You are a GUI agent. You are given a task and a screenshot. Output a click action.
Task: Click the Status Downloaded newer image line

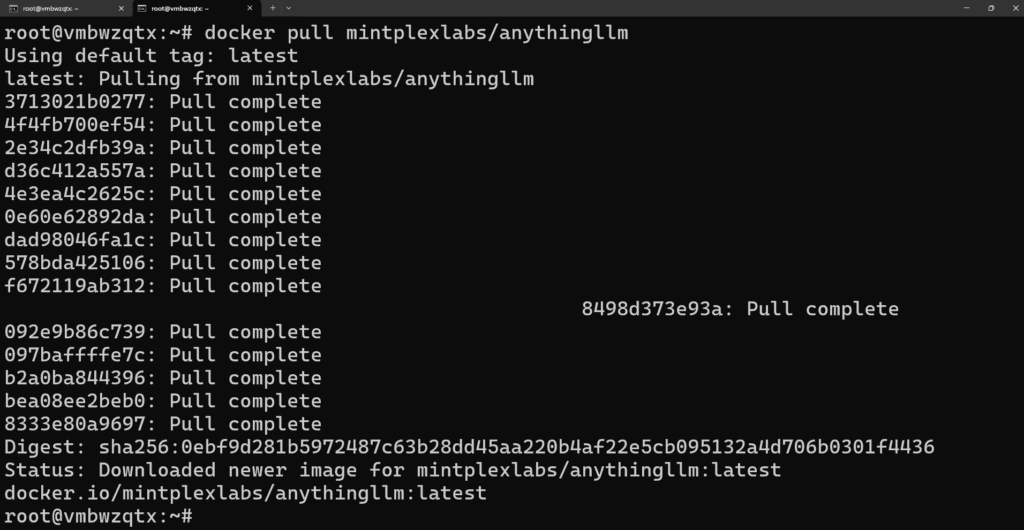(392, 470)
